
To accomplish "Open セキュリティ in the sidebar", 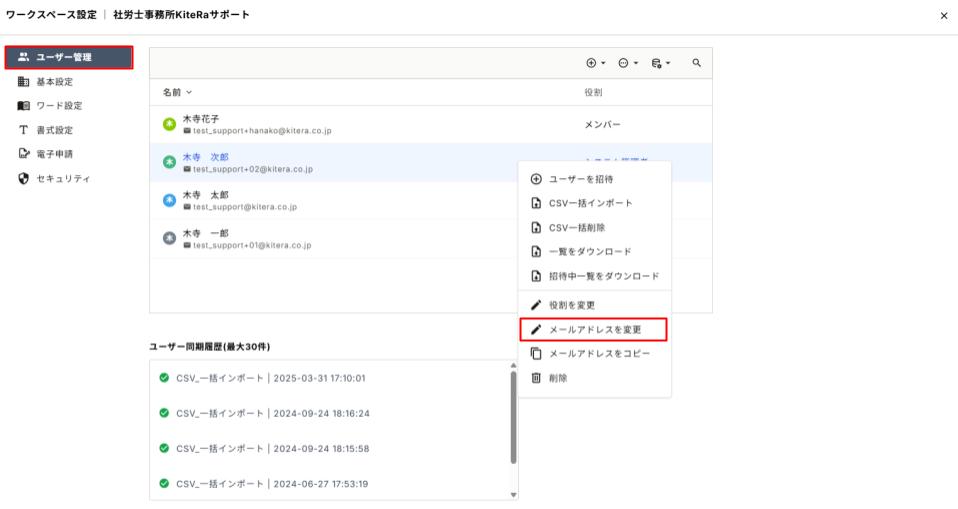I will [63, 178].
